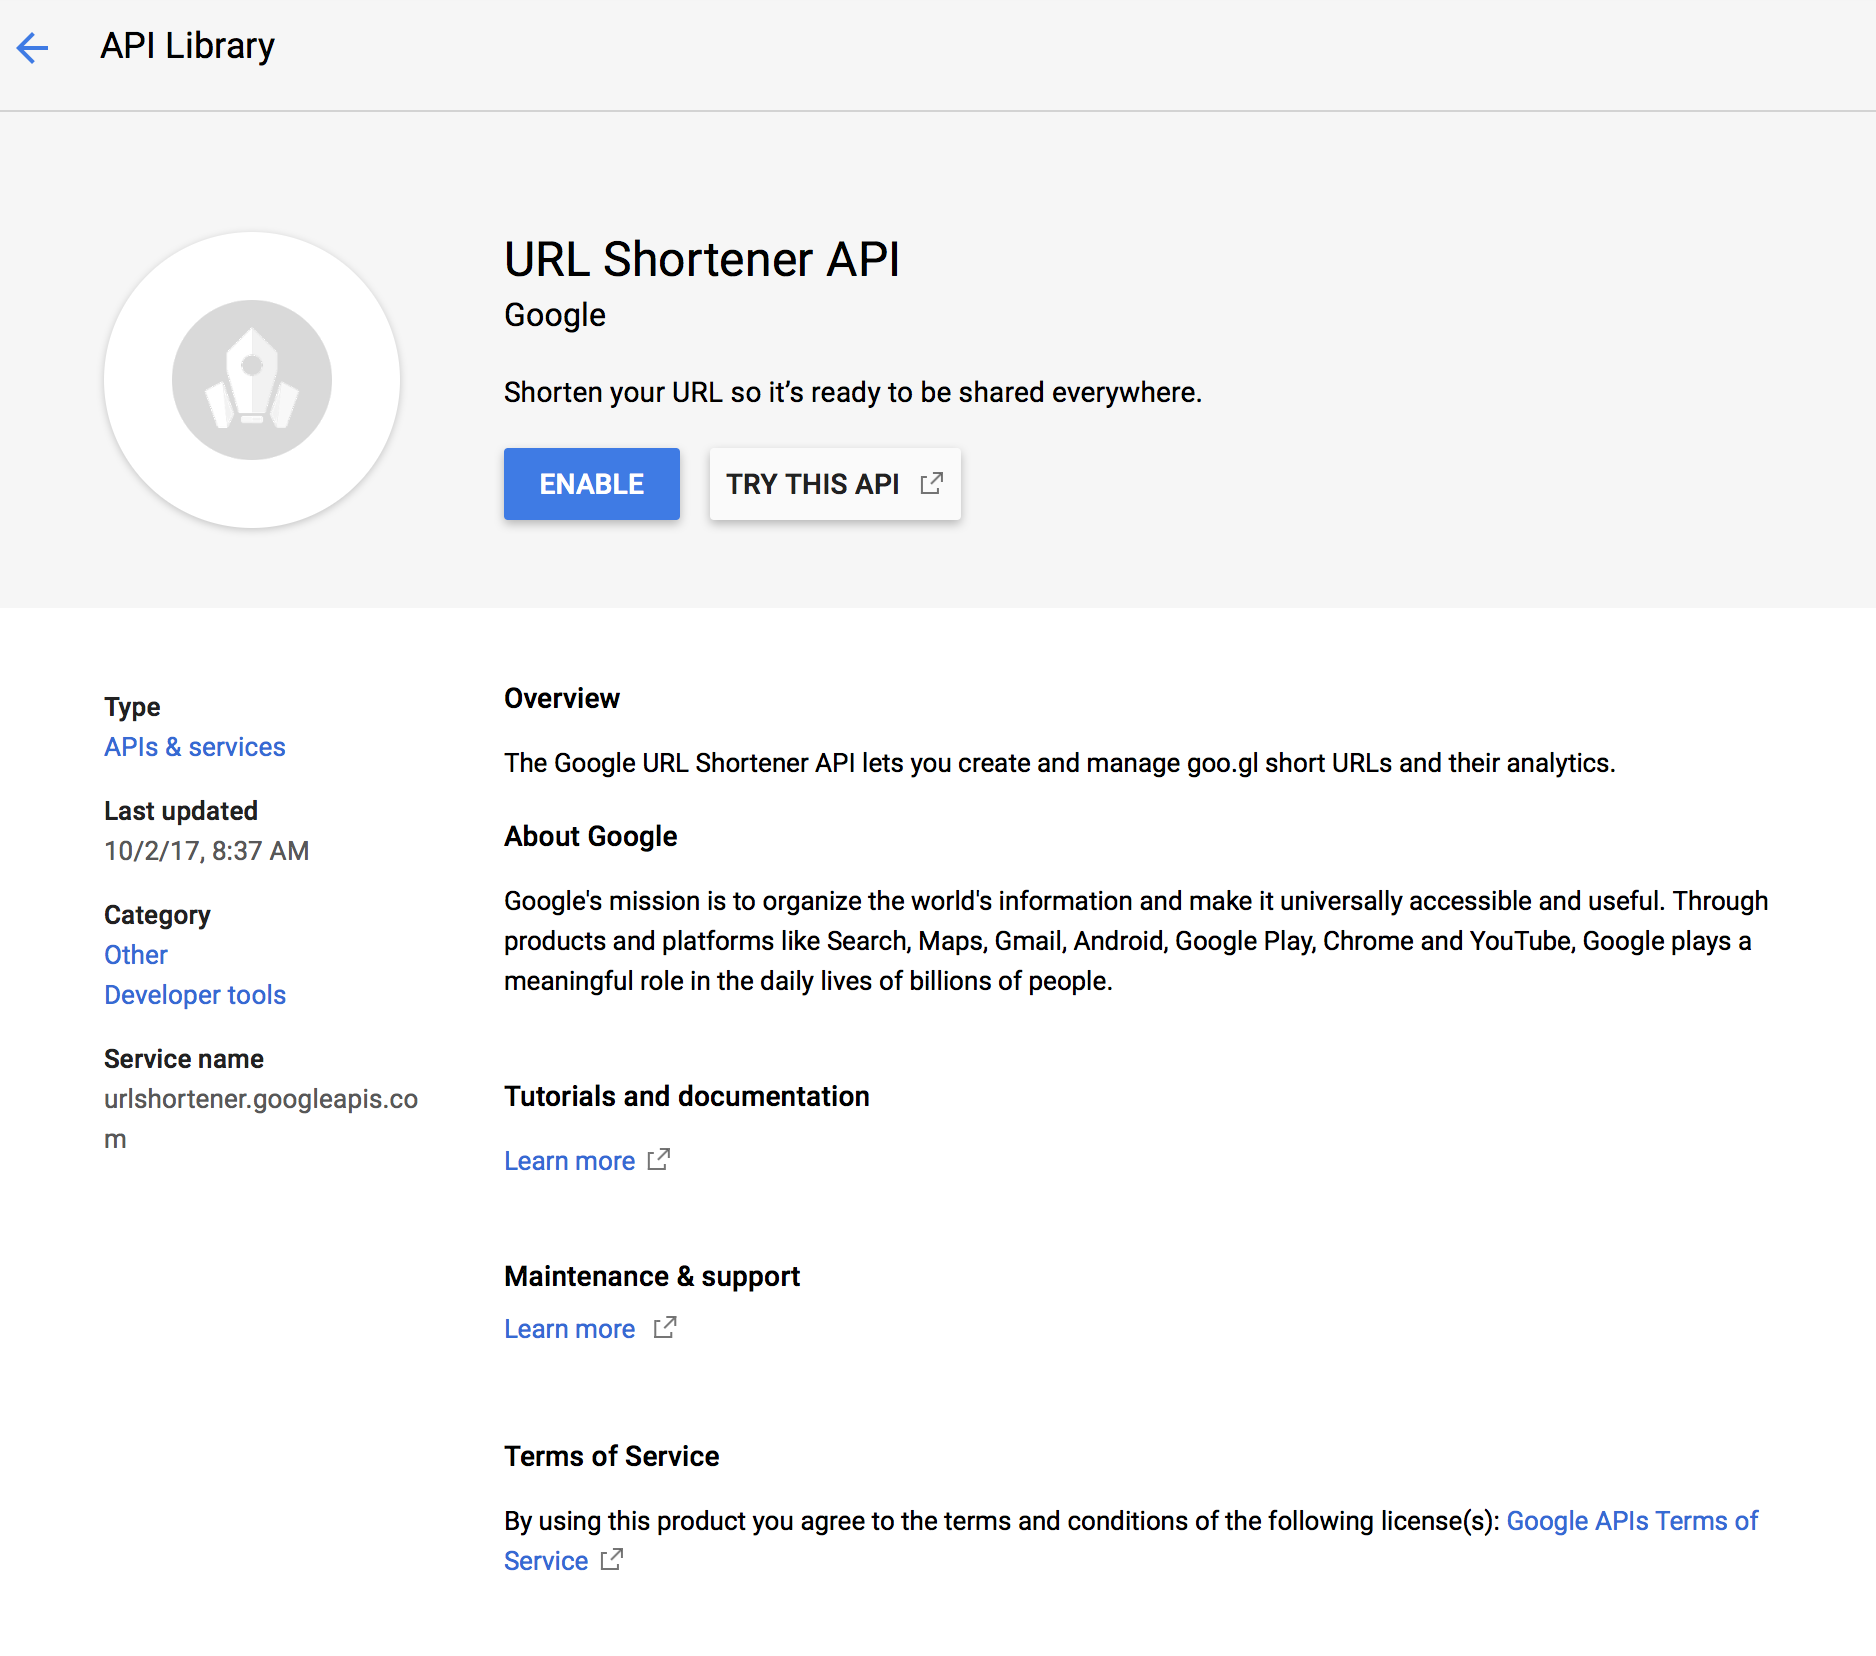Click the Maintenance & support heading
Viewport: 1876px width, 1656px height.
652,1276
